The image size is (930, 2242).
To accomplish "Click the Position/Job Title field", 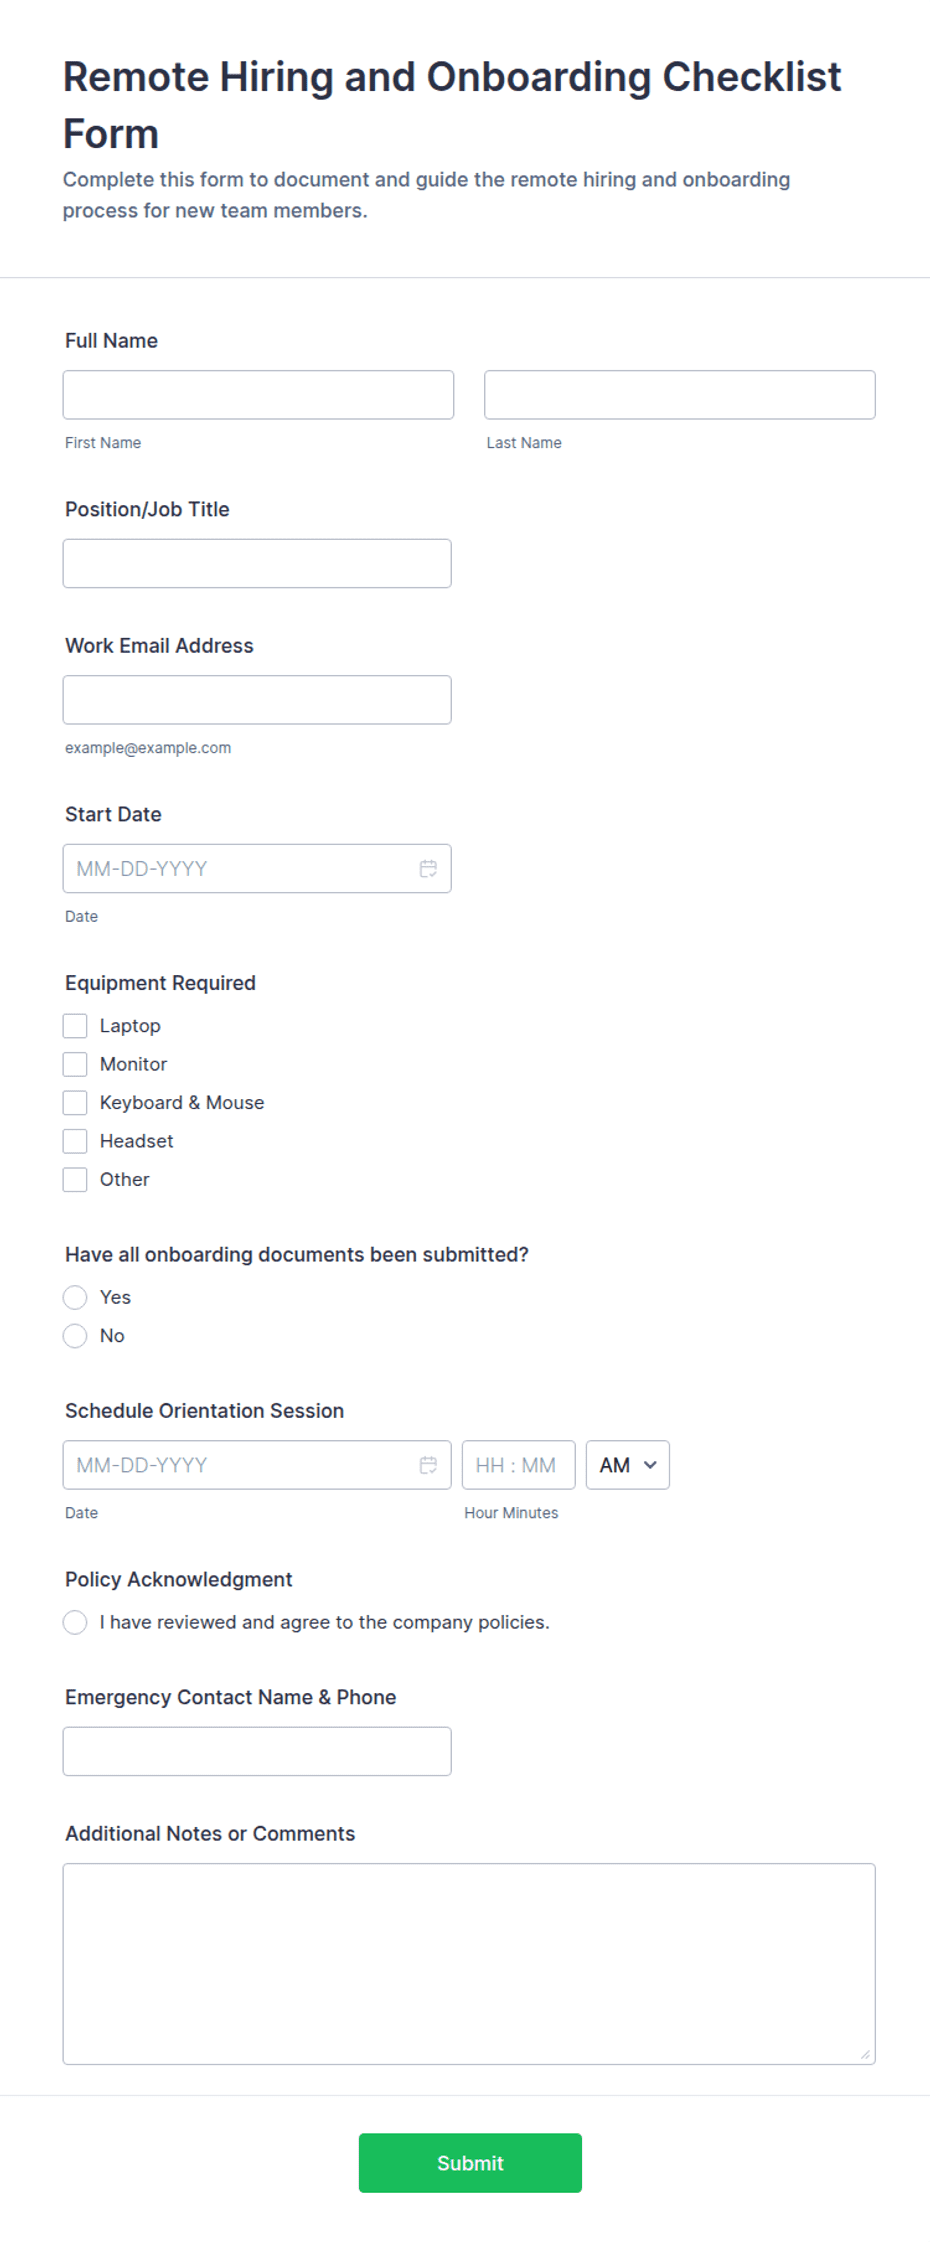I will pyautogui.click(x=257, y=564).
